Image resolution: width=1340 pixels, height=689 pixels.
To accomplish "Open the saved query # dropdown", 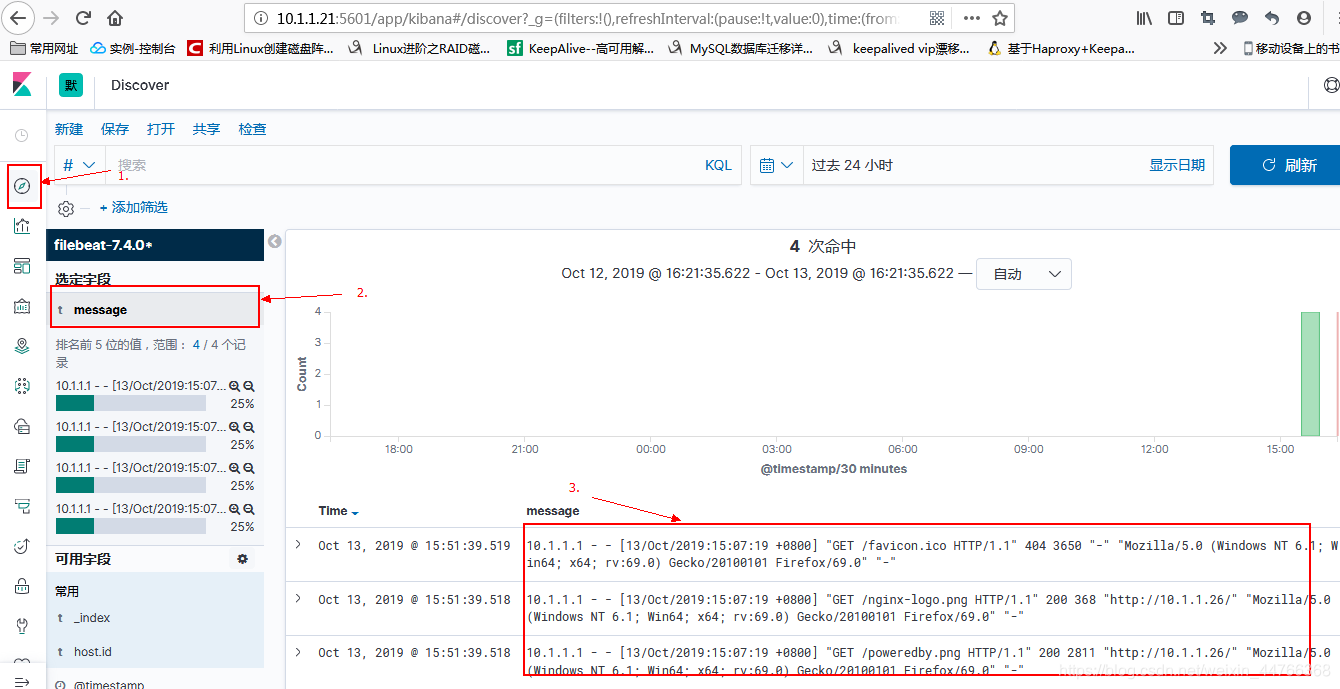I will 79,165.
